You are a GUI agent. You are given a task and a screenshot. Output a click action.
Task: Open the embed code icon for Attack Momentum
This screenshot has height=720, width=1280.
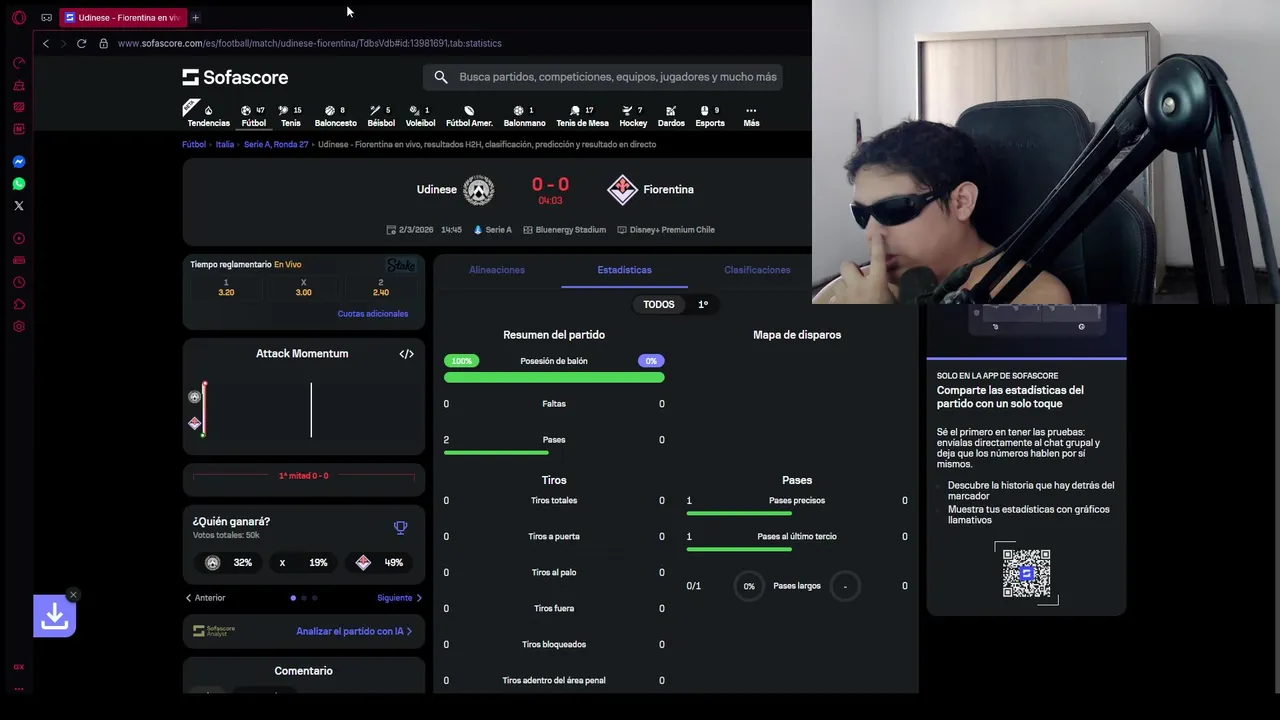406,354
